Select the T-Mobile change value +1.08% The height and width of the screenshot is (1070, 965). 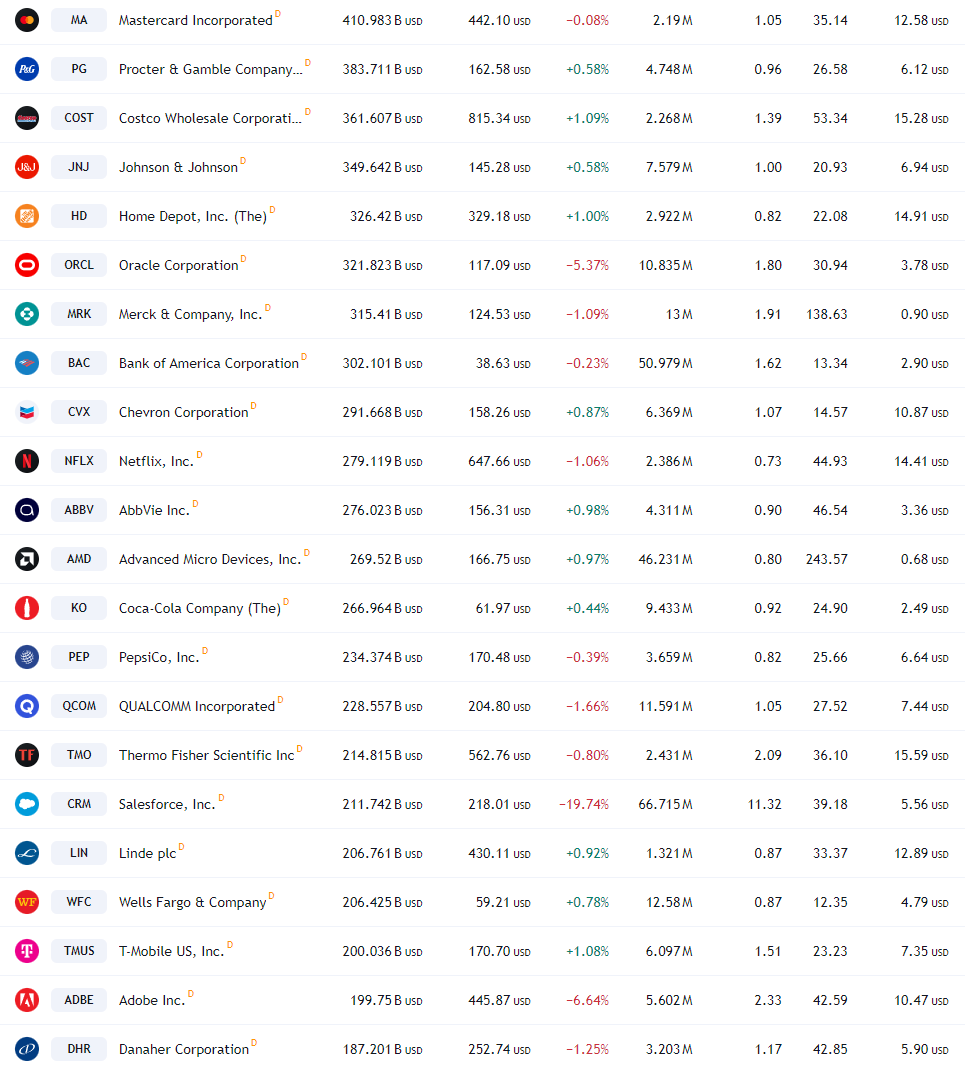[x=587, y=951]
